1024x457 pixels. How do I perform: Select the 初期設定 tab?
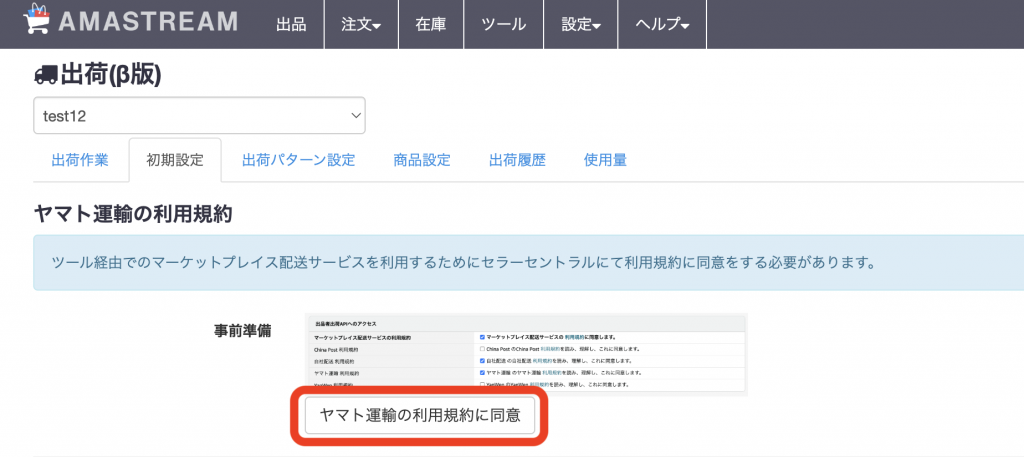click(175, 160)
